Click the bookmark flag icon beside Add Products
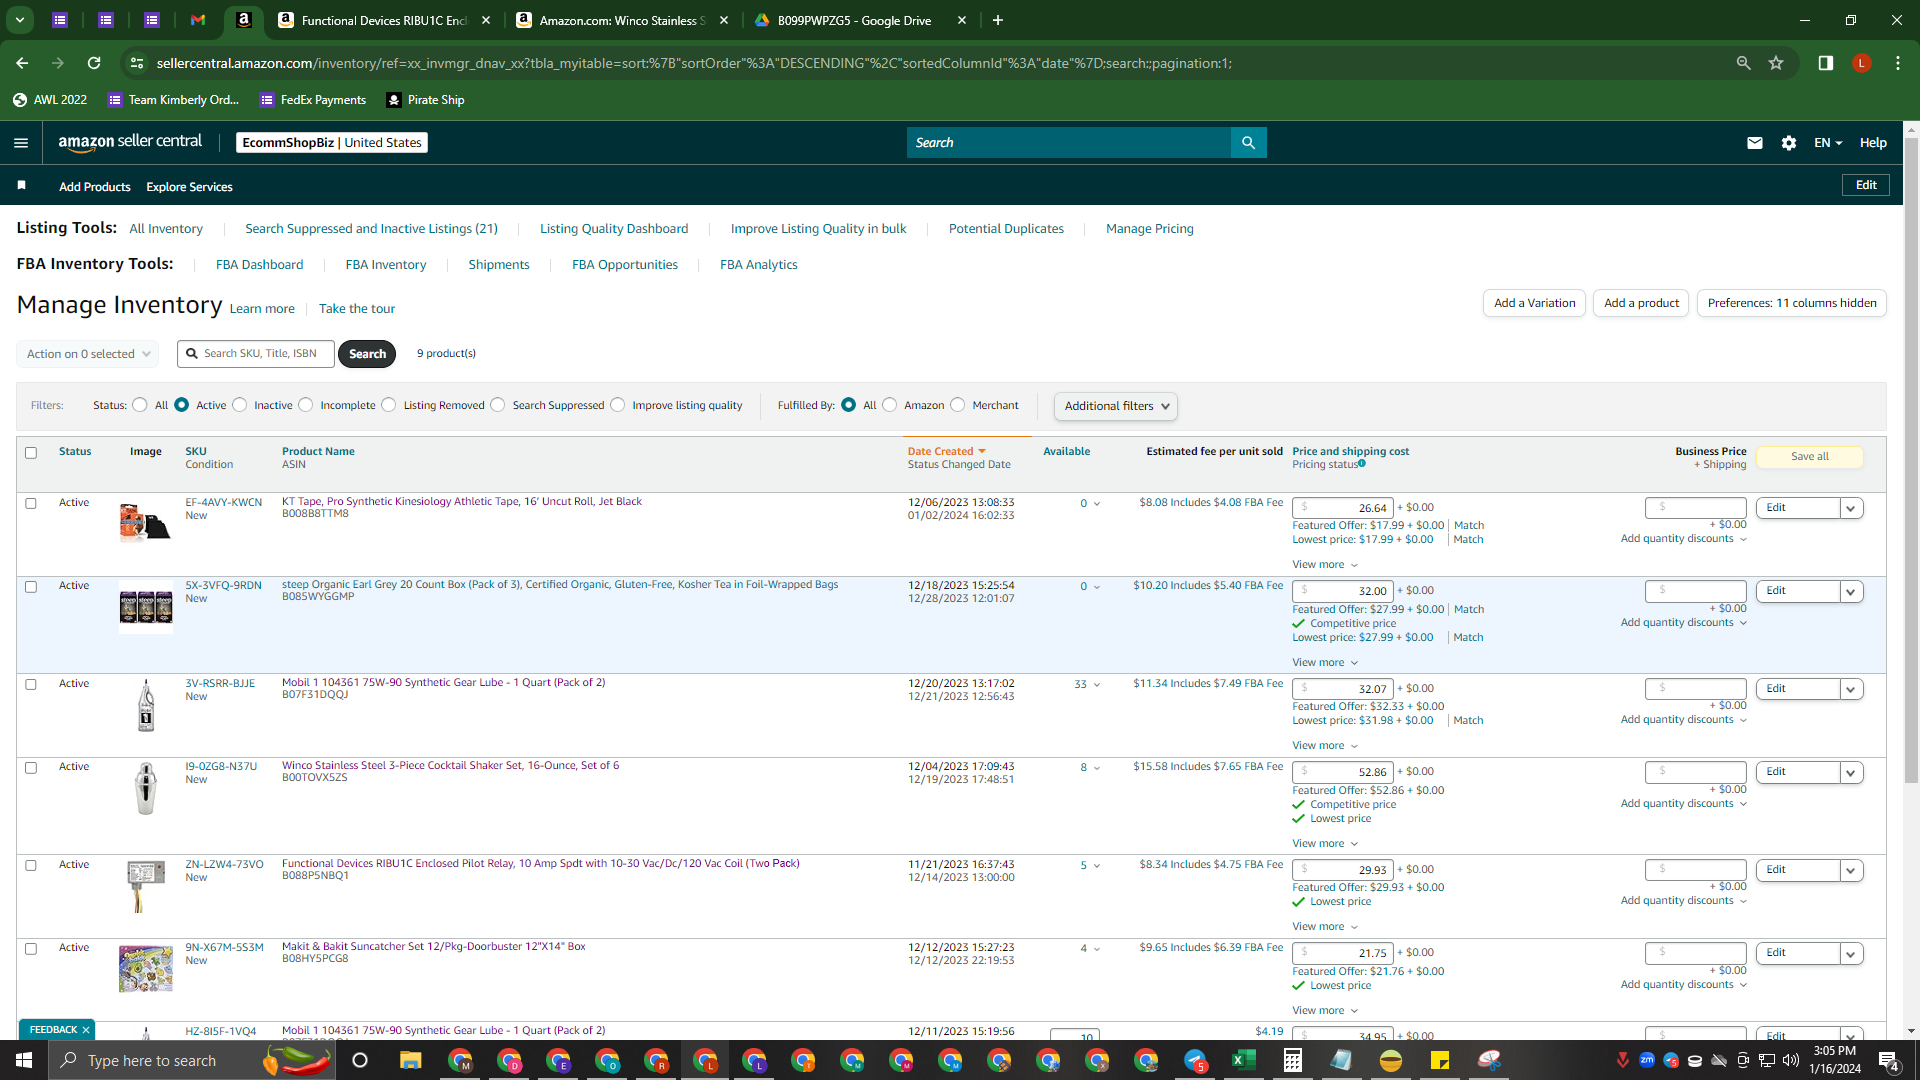The width and height of the screenshot is (1920, 1080). point(21,186)
